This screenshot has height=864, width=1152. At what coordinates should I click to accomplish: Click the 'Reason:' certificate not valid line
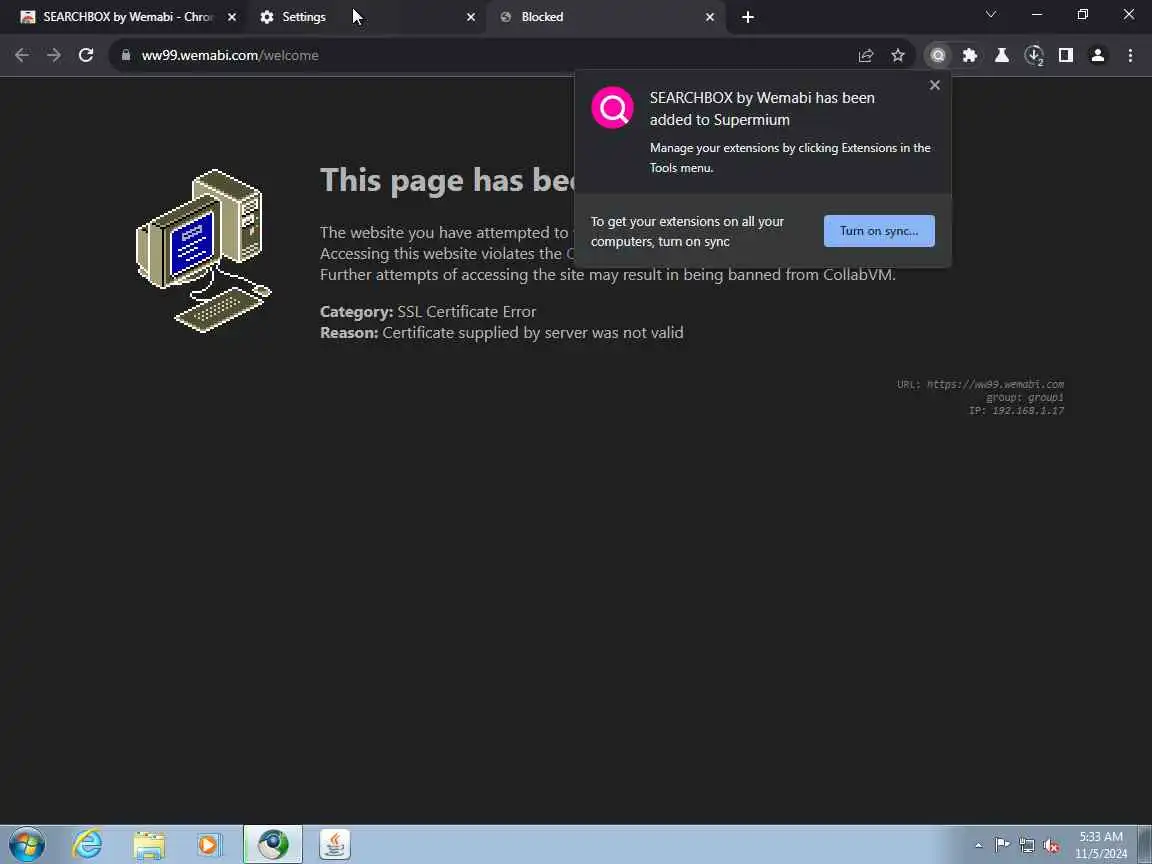(x=501, y=333)
